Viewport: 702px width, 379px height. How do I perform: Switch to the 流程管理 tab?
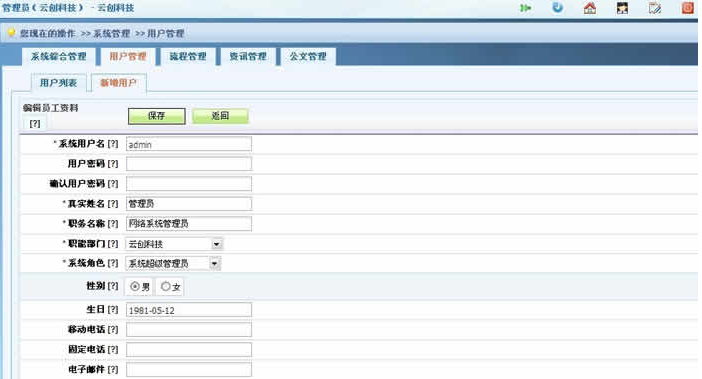[x=188, y=57]
